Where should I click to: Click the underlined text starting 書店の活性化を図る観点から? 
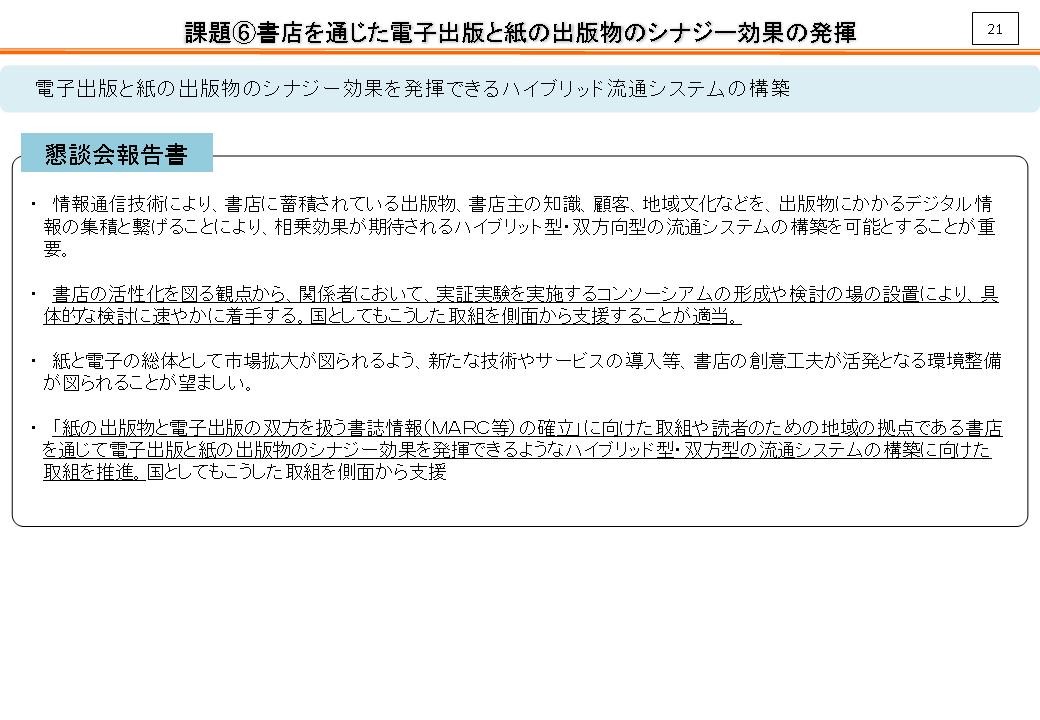pos(521,304)
